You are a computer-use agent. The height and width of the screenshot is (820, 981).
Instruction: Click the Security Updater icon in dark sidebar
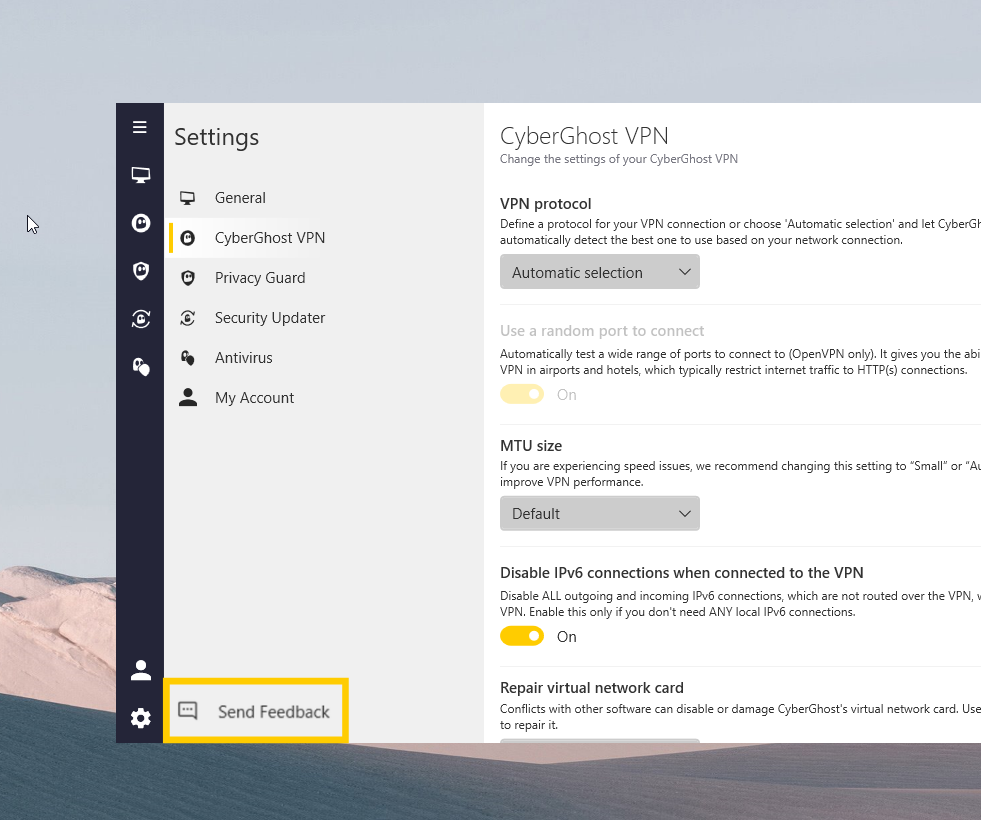(x=141, y=319)
